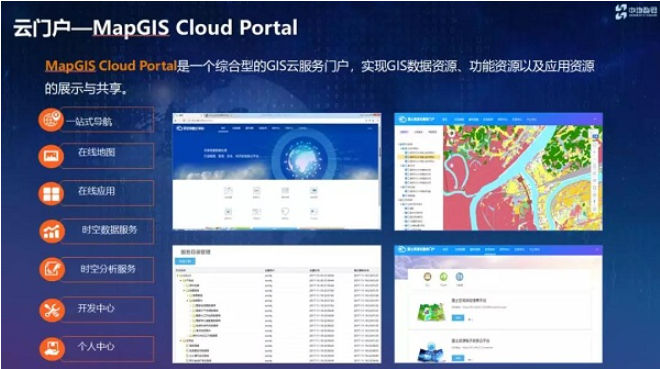The width and height of the screenshot is (660, 369).
Task: Open the four-square grid icon for 在线应用
Action: [x=51, y=194]
